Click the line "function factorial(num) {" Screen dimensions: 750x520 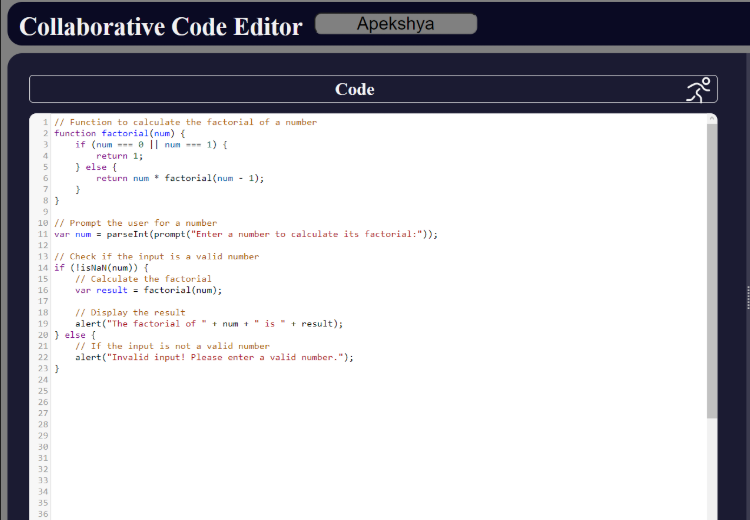pyautogui.click(x=120, y=133)
